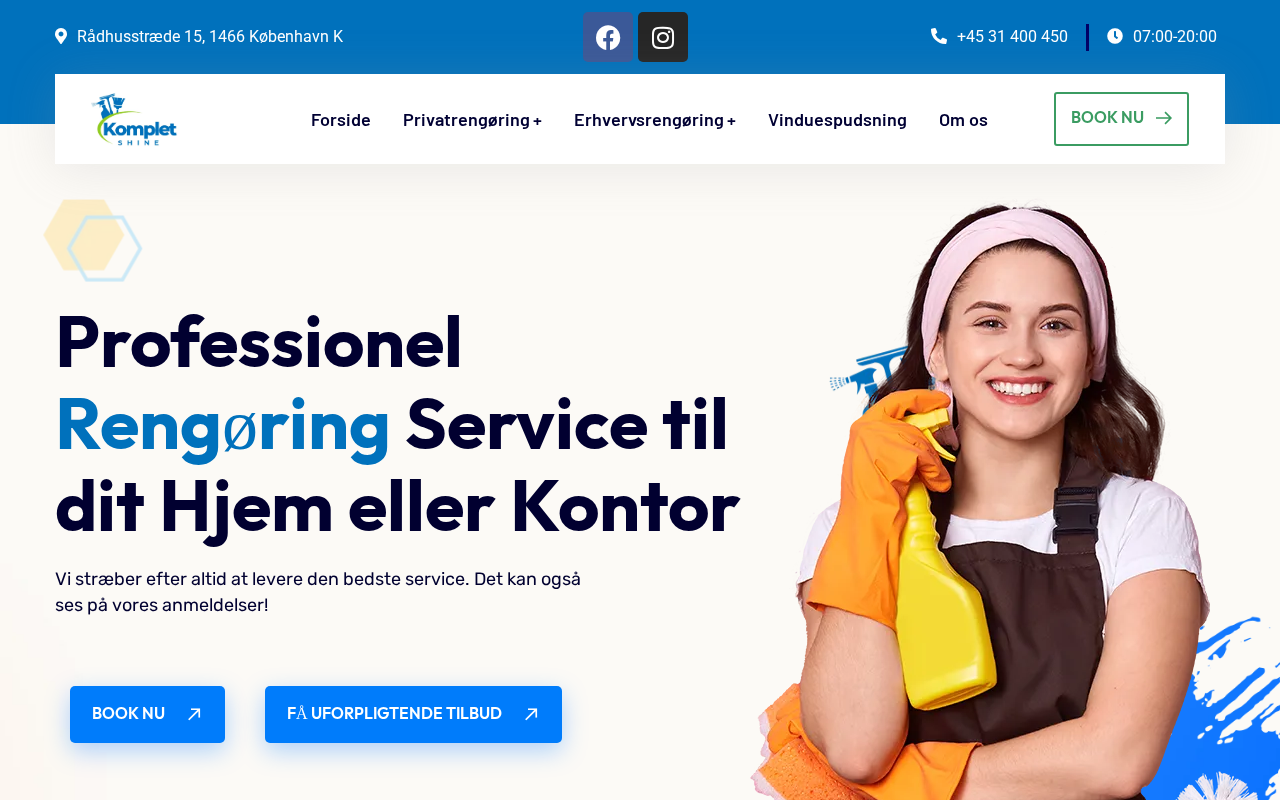
Task: Click the diagonal arrow in hero BOOK NU button
Action: click(195, 714)
